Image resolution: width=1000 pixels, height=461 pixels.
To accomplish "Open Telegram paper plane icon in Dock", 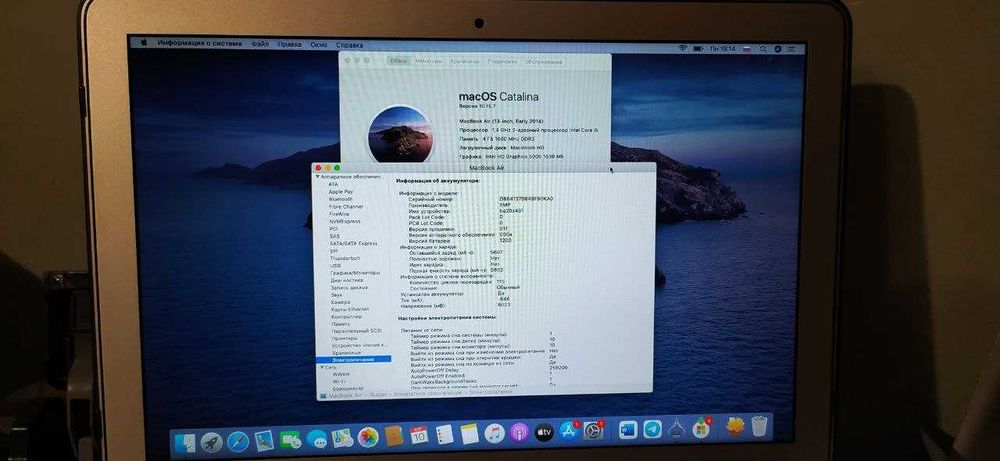I will (x=652, y=429).
